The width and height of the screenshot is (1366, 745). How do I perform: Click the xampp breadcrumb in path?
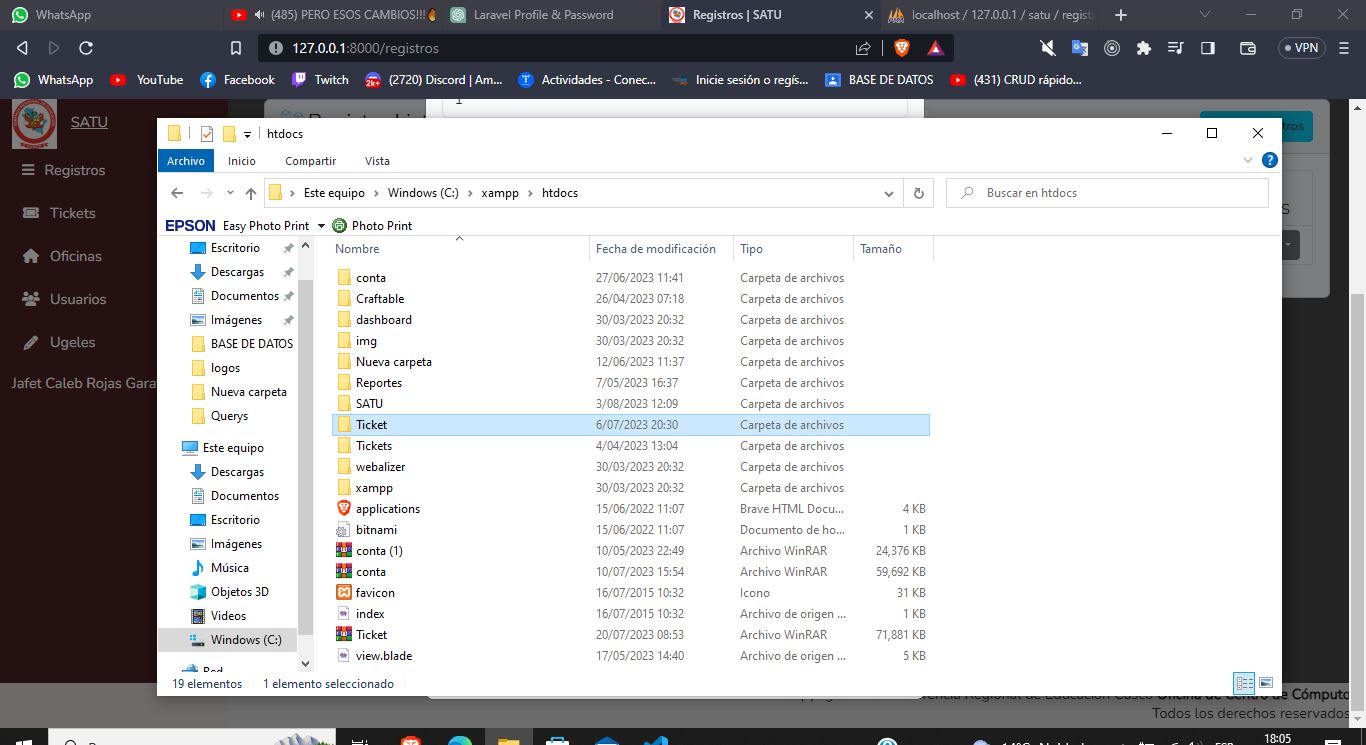[499, 193]
